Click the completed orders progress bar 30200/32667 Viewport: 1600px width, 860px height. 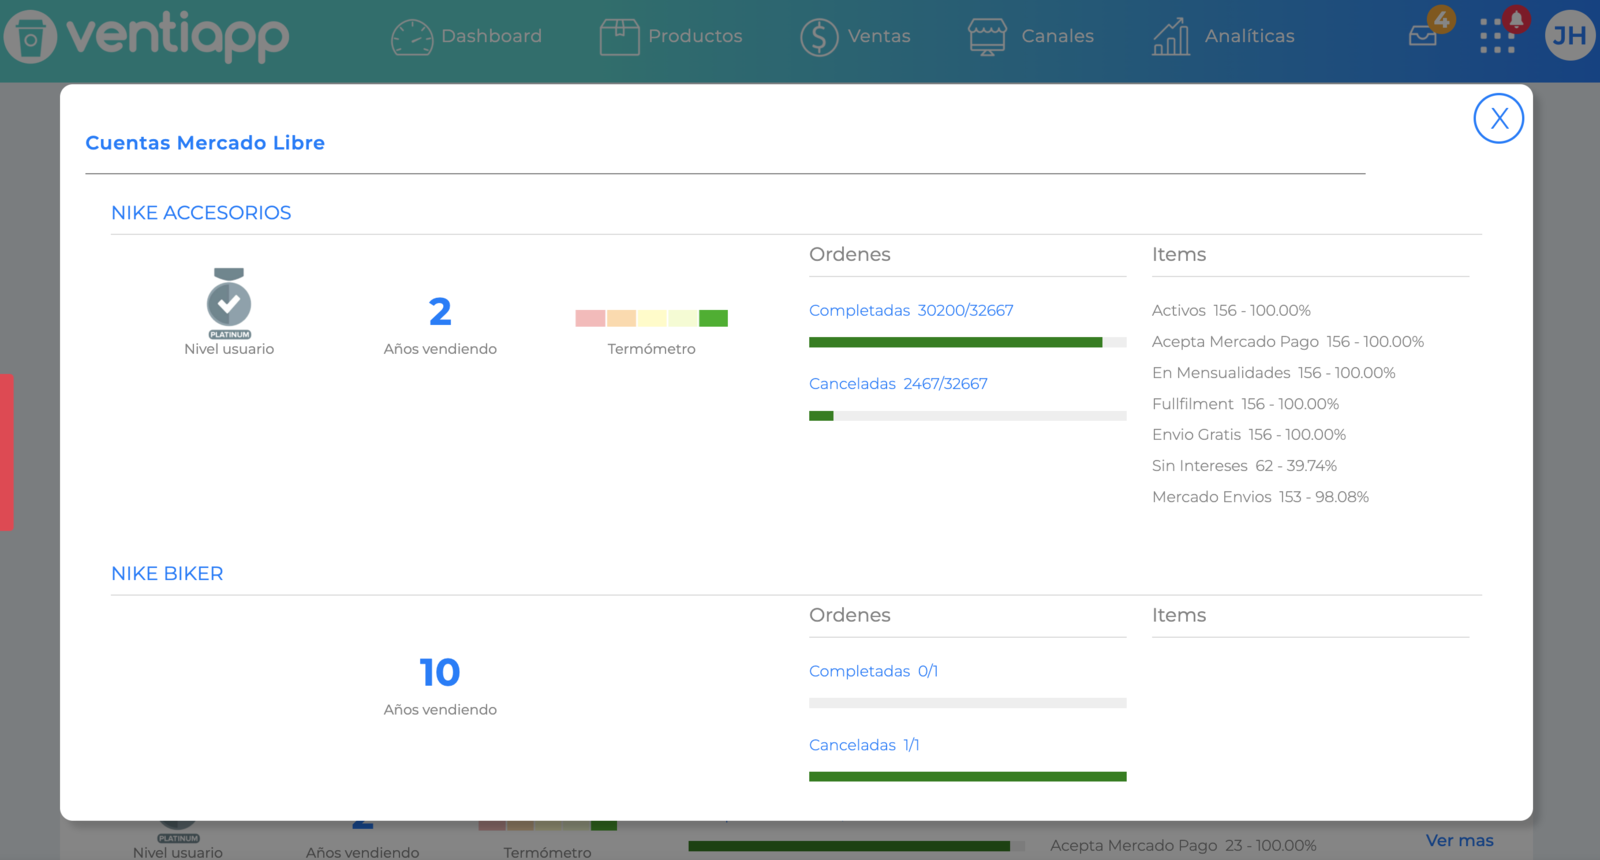[967, 342]
